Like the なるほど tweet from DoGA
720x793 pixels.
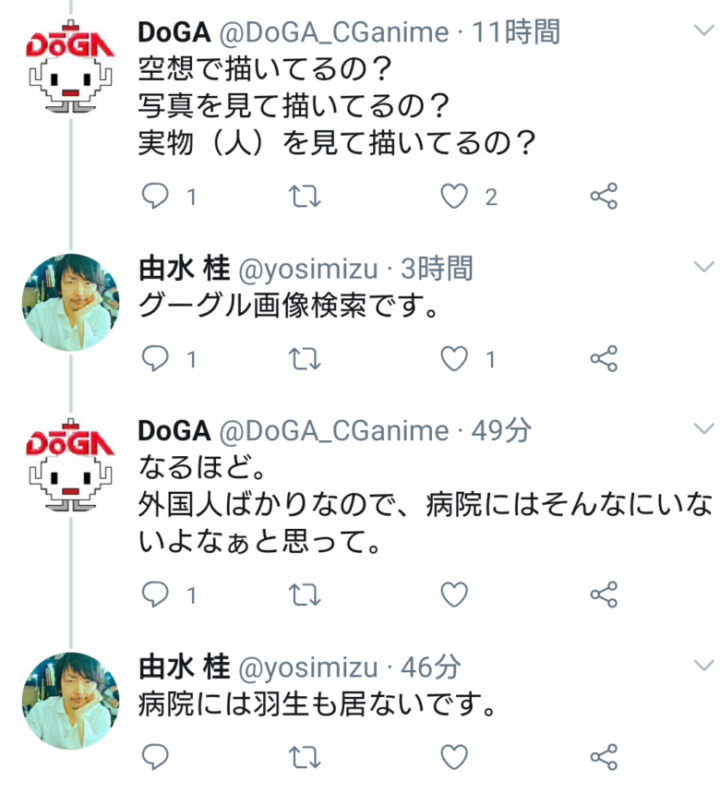[455, 595]
